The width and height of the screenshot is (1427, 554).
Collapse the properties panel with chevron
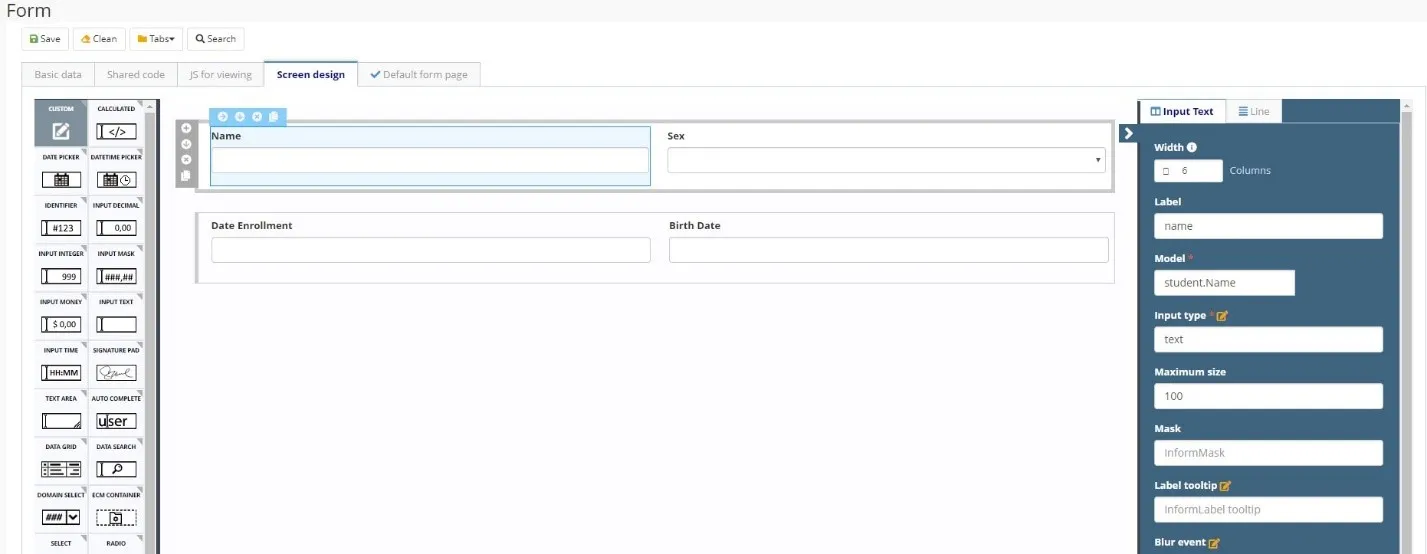coord(1128,133)
